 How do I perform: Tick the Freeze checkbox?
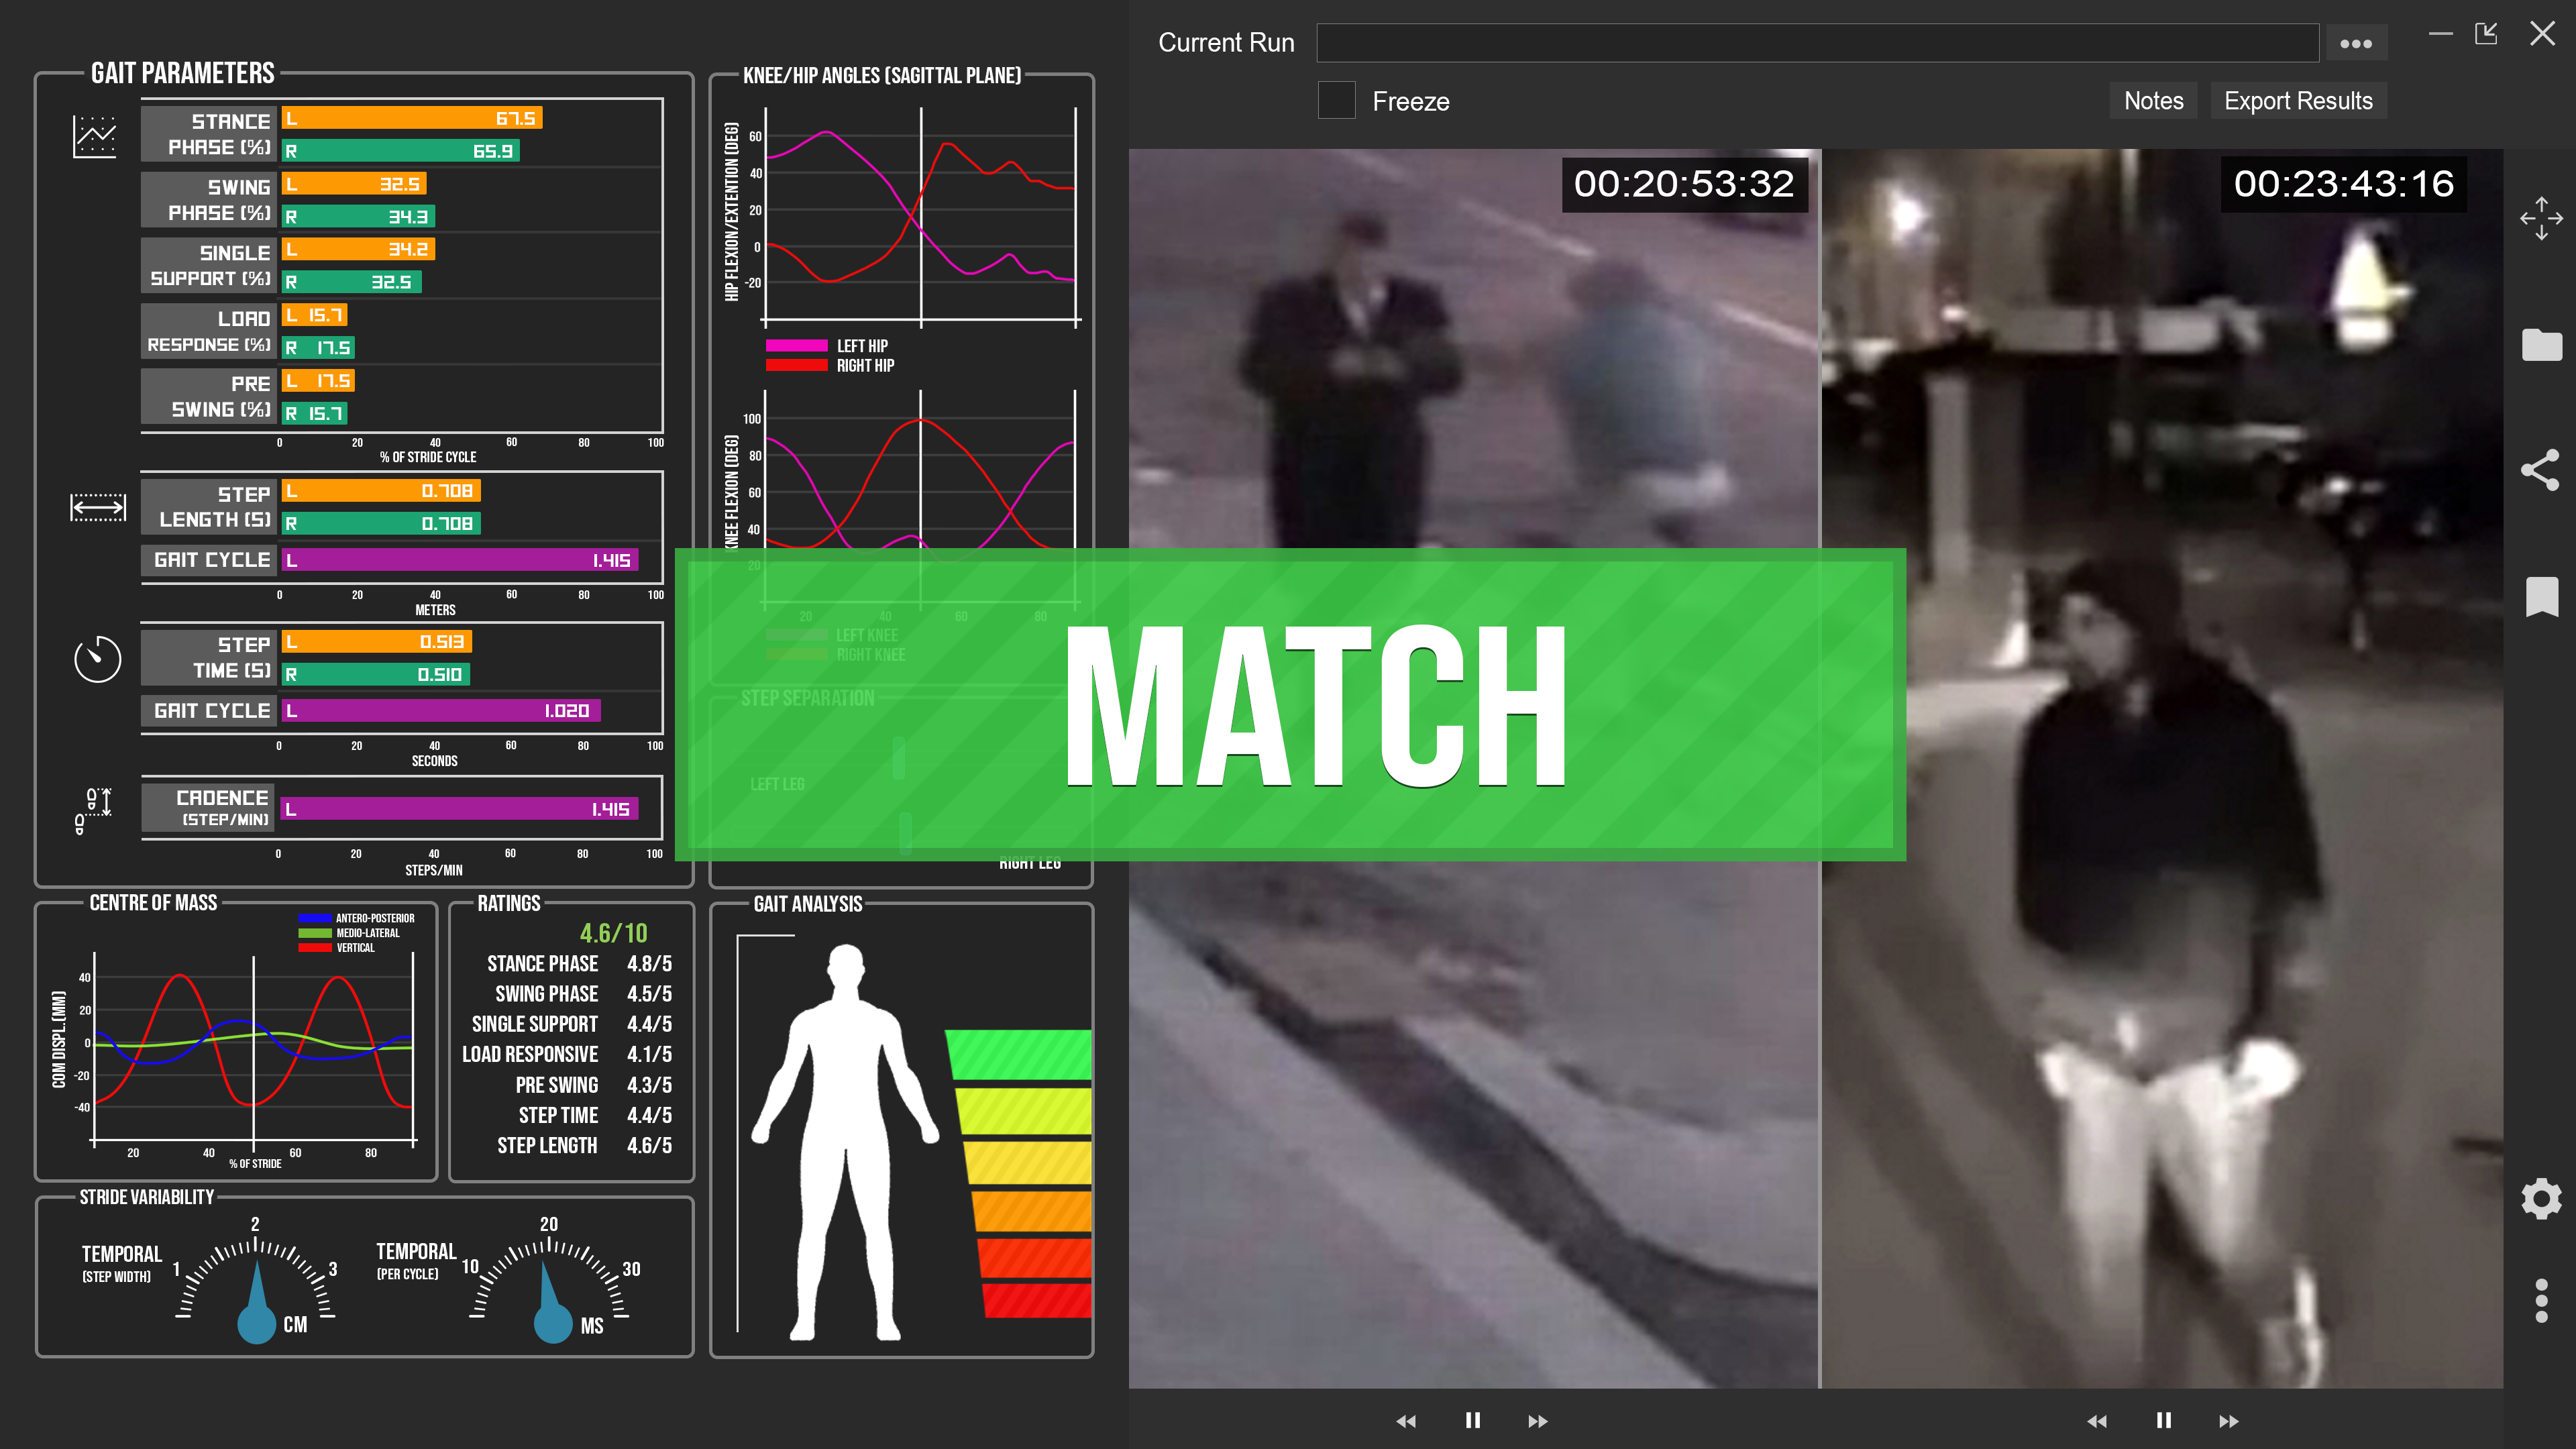(x=1336, y=100)
